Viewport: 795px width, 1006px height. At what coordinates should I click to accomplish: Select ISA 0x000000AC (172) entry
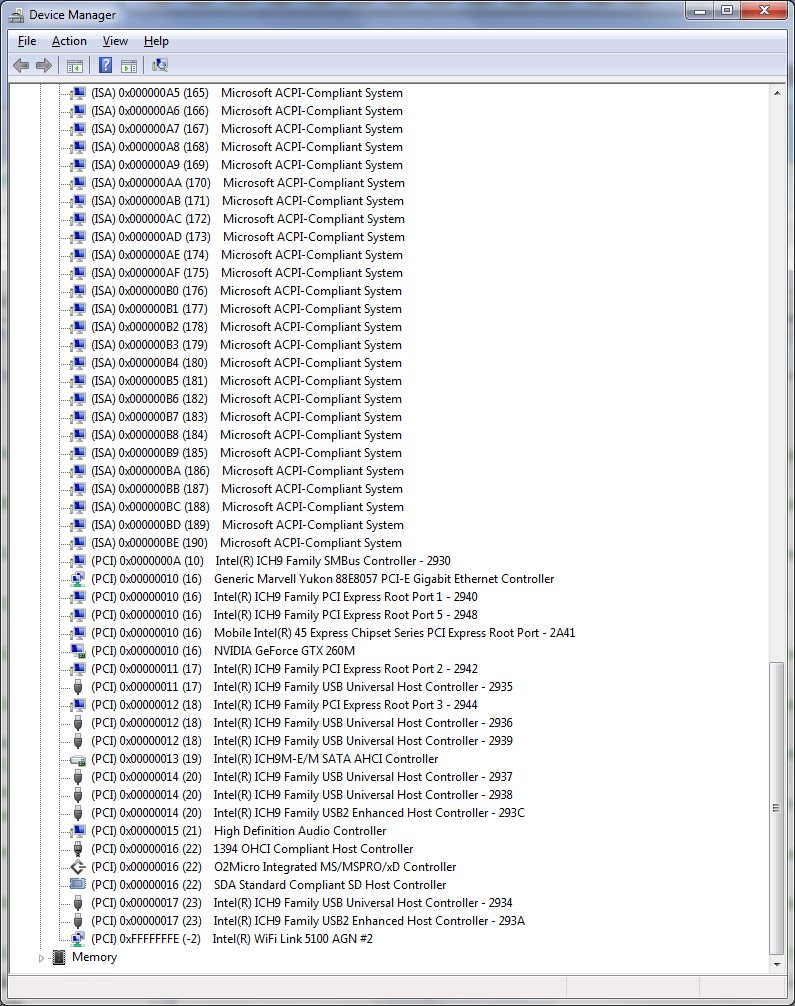[248, 219]
